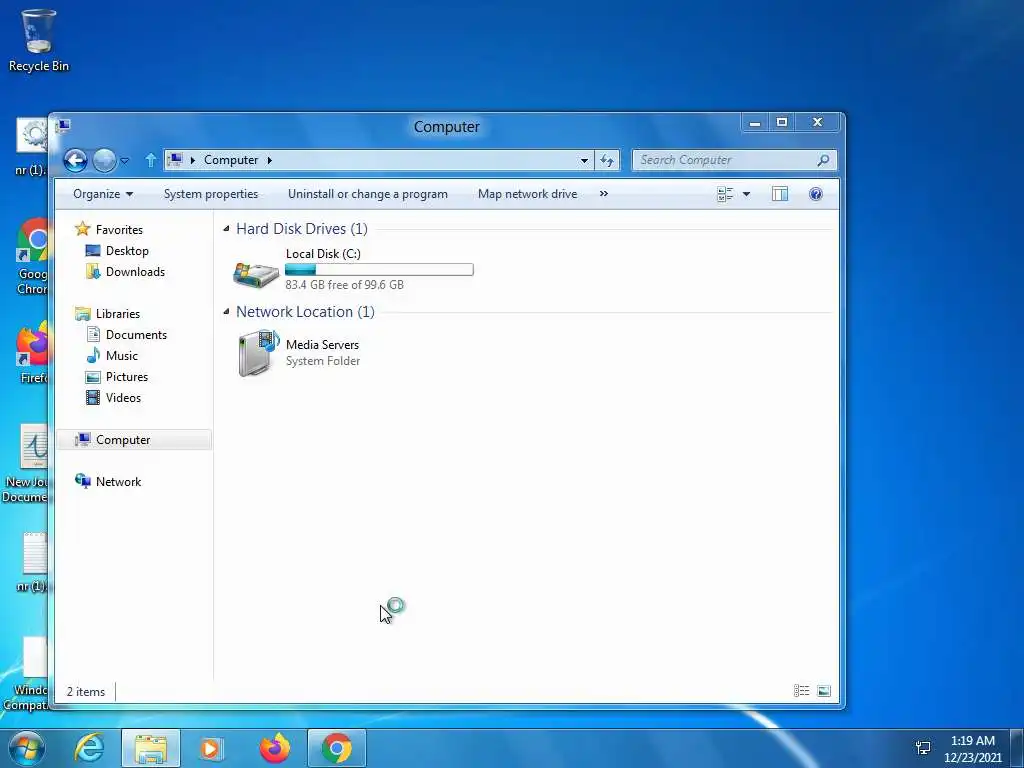Select the Media Servers icon

(x=259, y=353)
